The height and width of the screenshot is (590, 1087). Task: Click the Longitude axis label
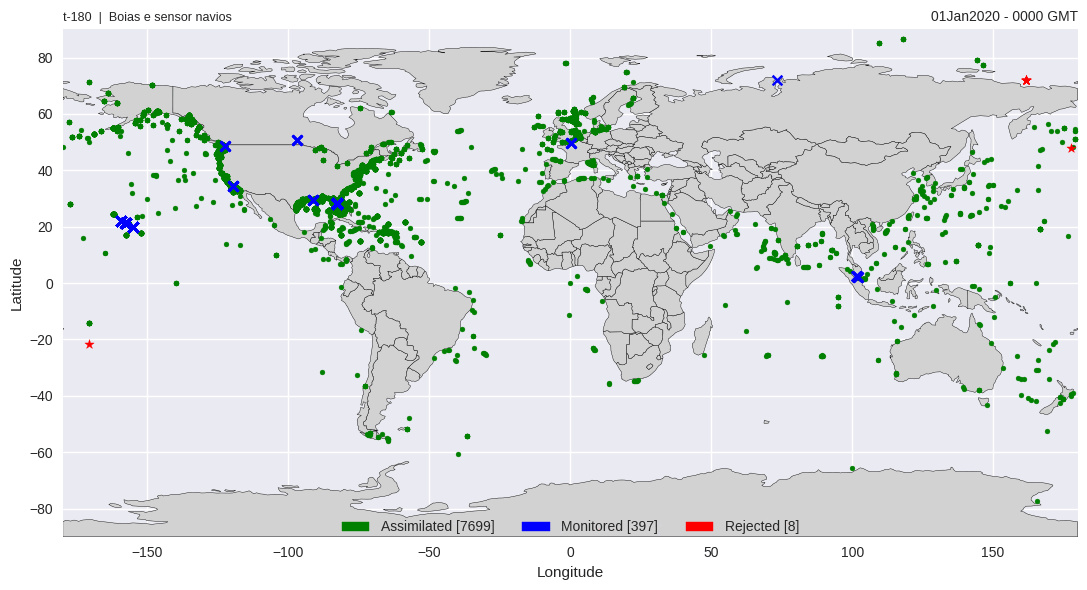coord(570,572)
